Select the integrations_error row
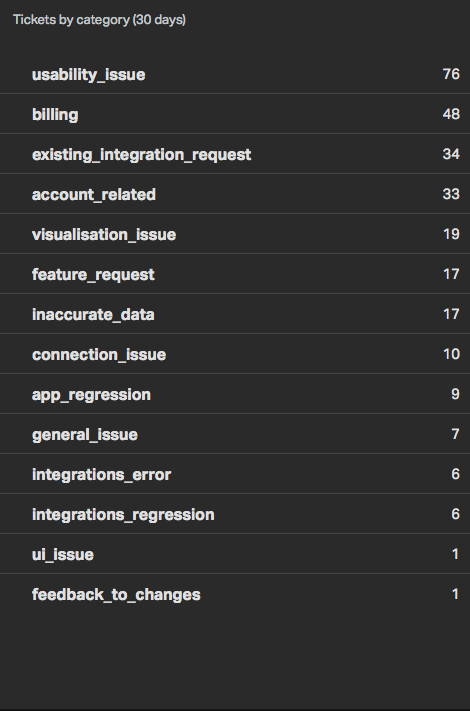The width and height of the screenshot is (470, 711). [235, 474]
